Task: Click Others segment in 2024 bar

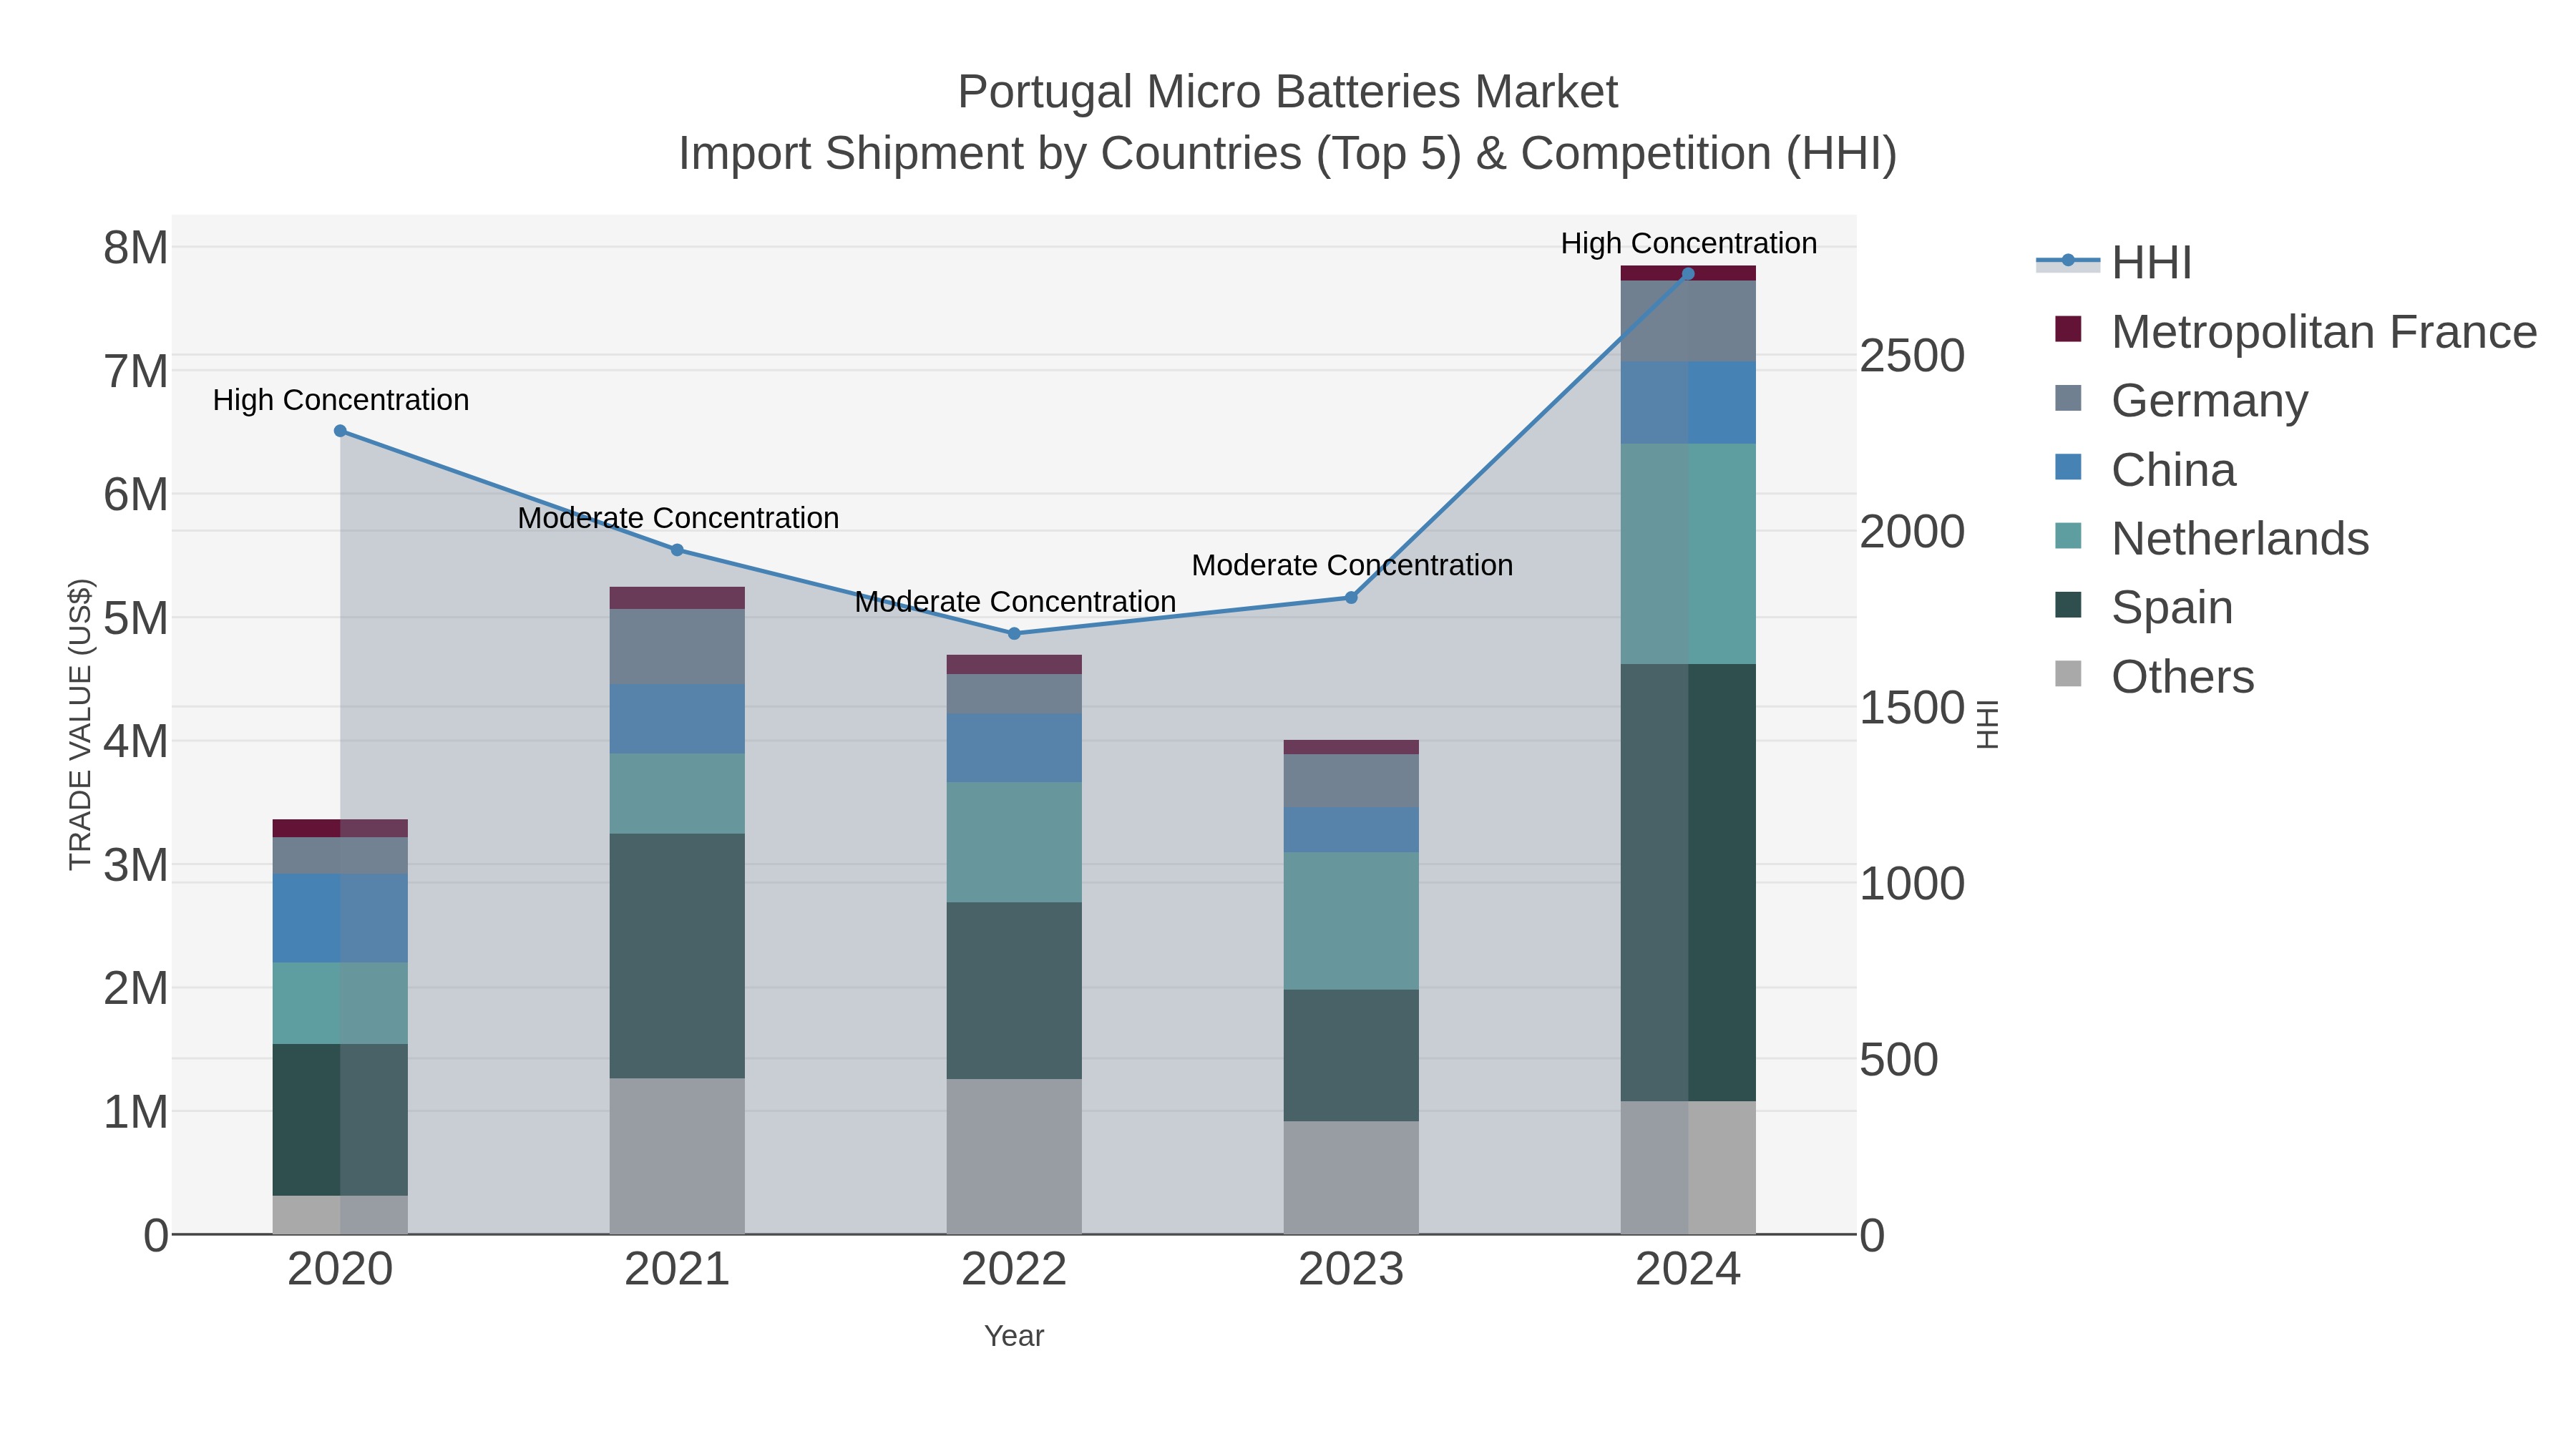Action: (1688, 1168)
